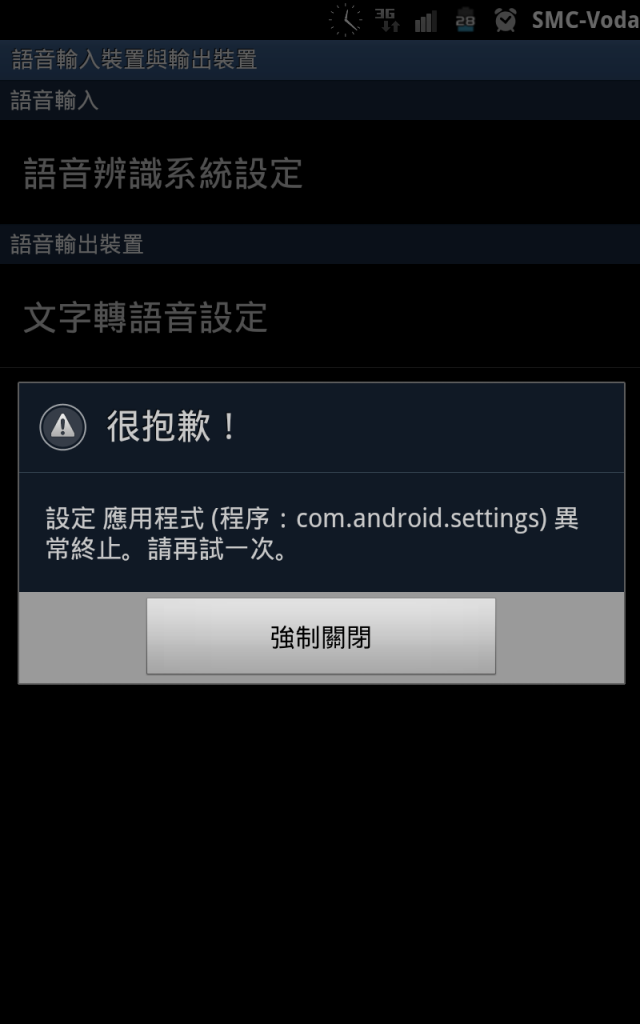
Task: Tap the warning triangle icon in the dialog
Action: tap(63, 427)
